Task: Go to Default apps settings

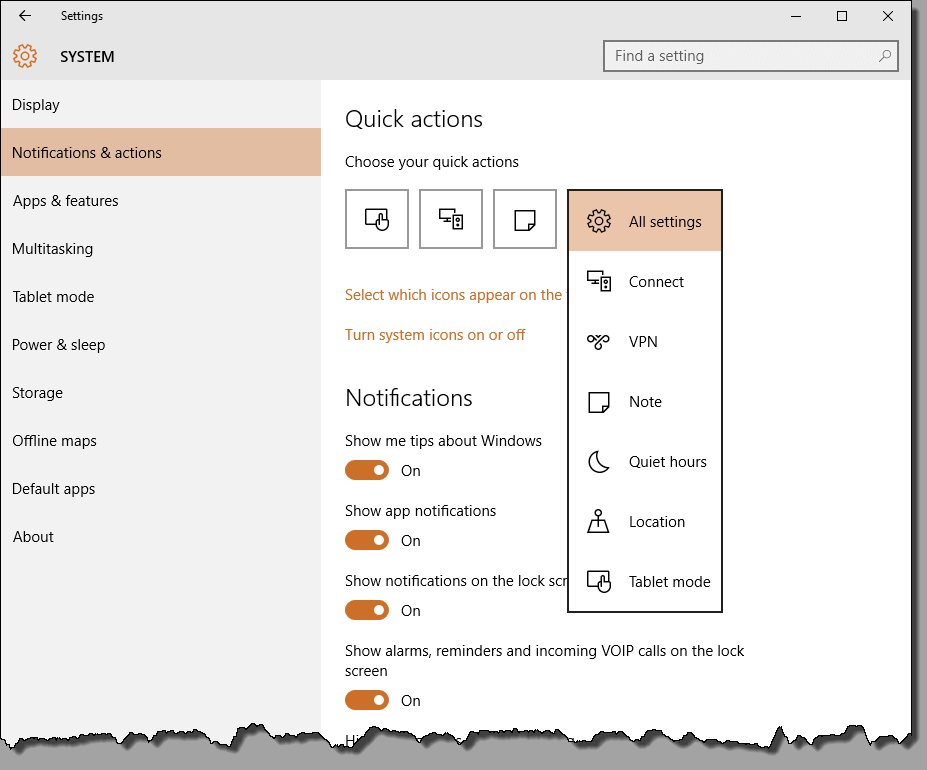Action: (161, 488)
